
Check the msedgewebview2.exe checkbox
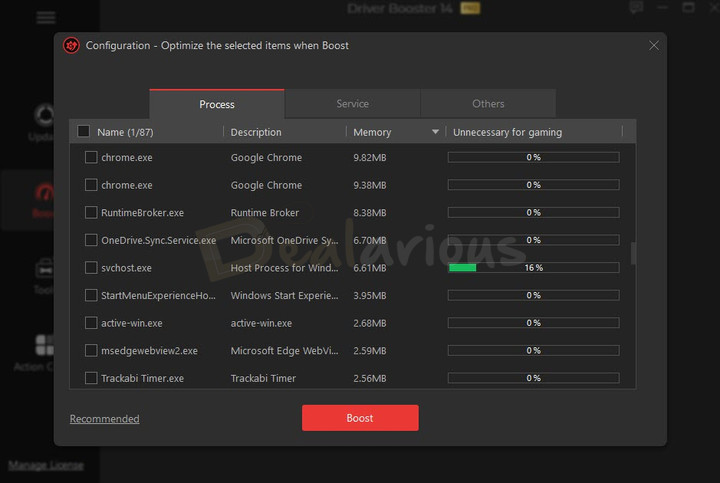[x=91, y=350]
